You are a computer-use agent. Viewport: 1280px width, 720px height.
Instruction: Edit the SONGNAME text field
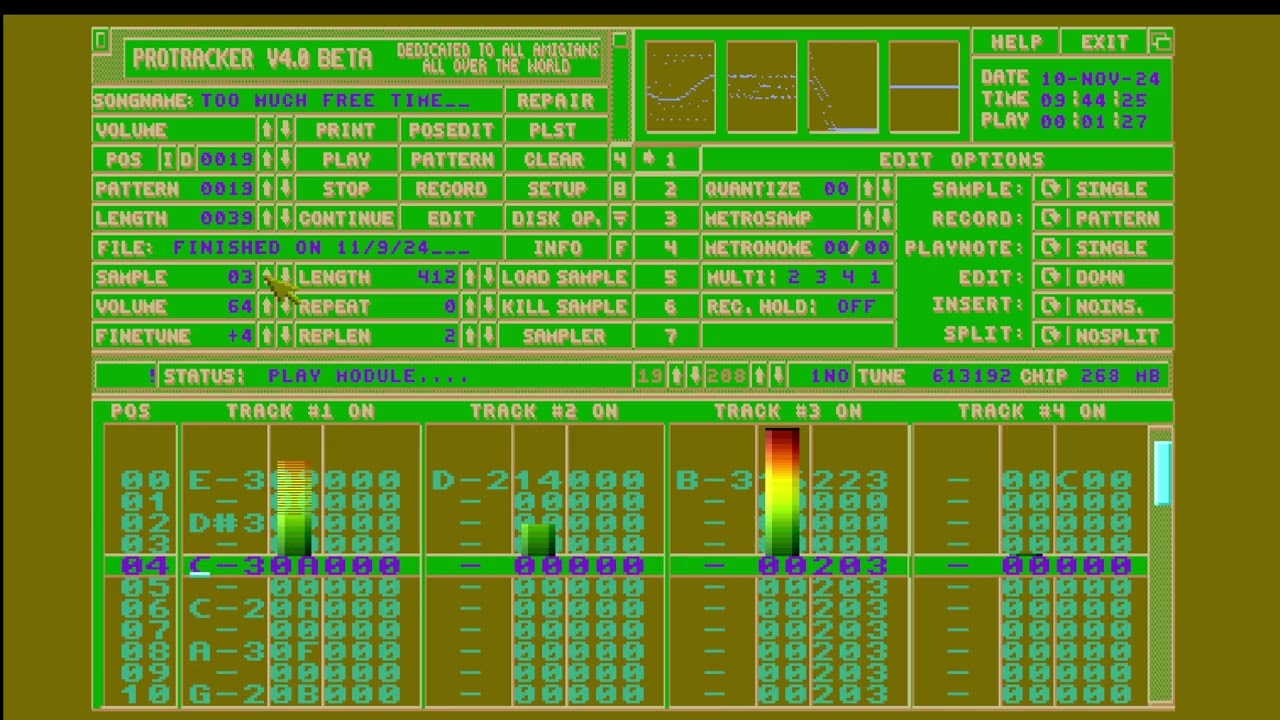coord(298,101)
